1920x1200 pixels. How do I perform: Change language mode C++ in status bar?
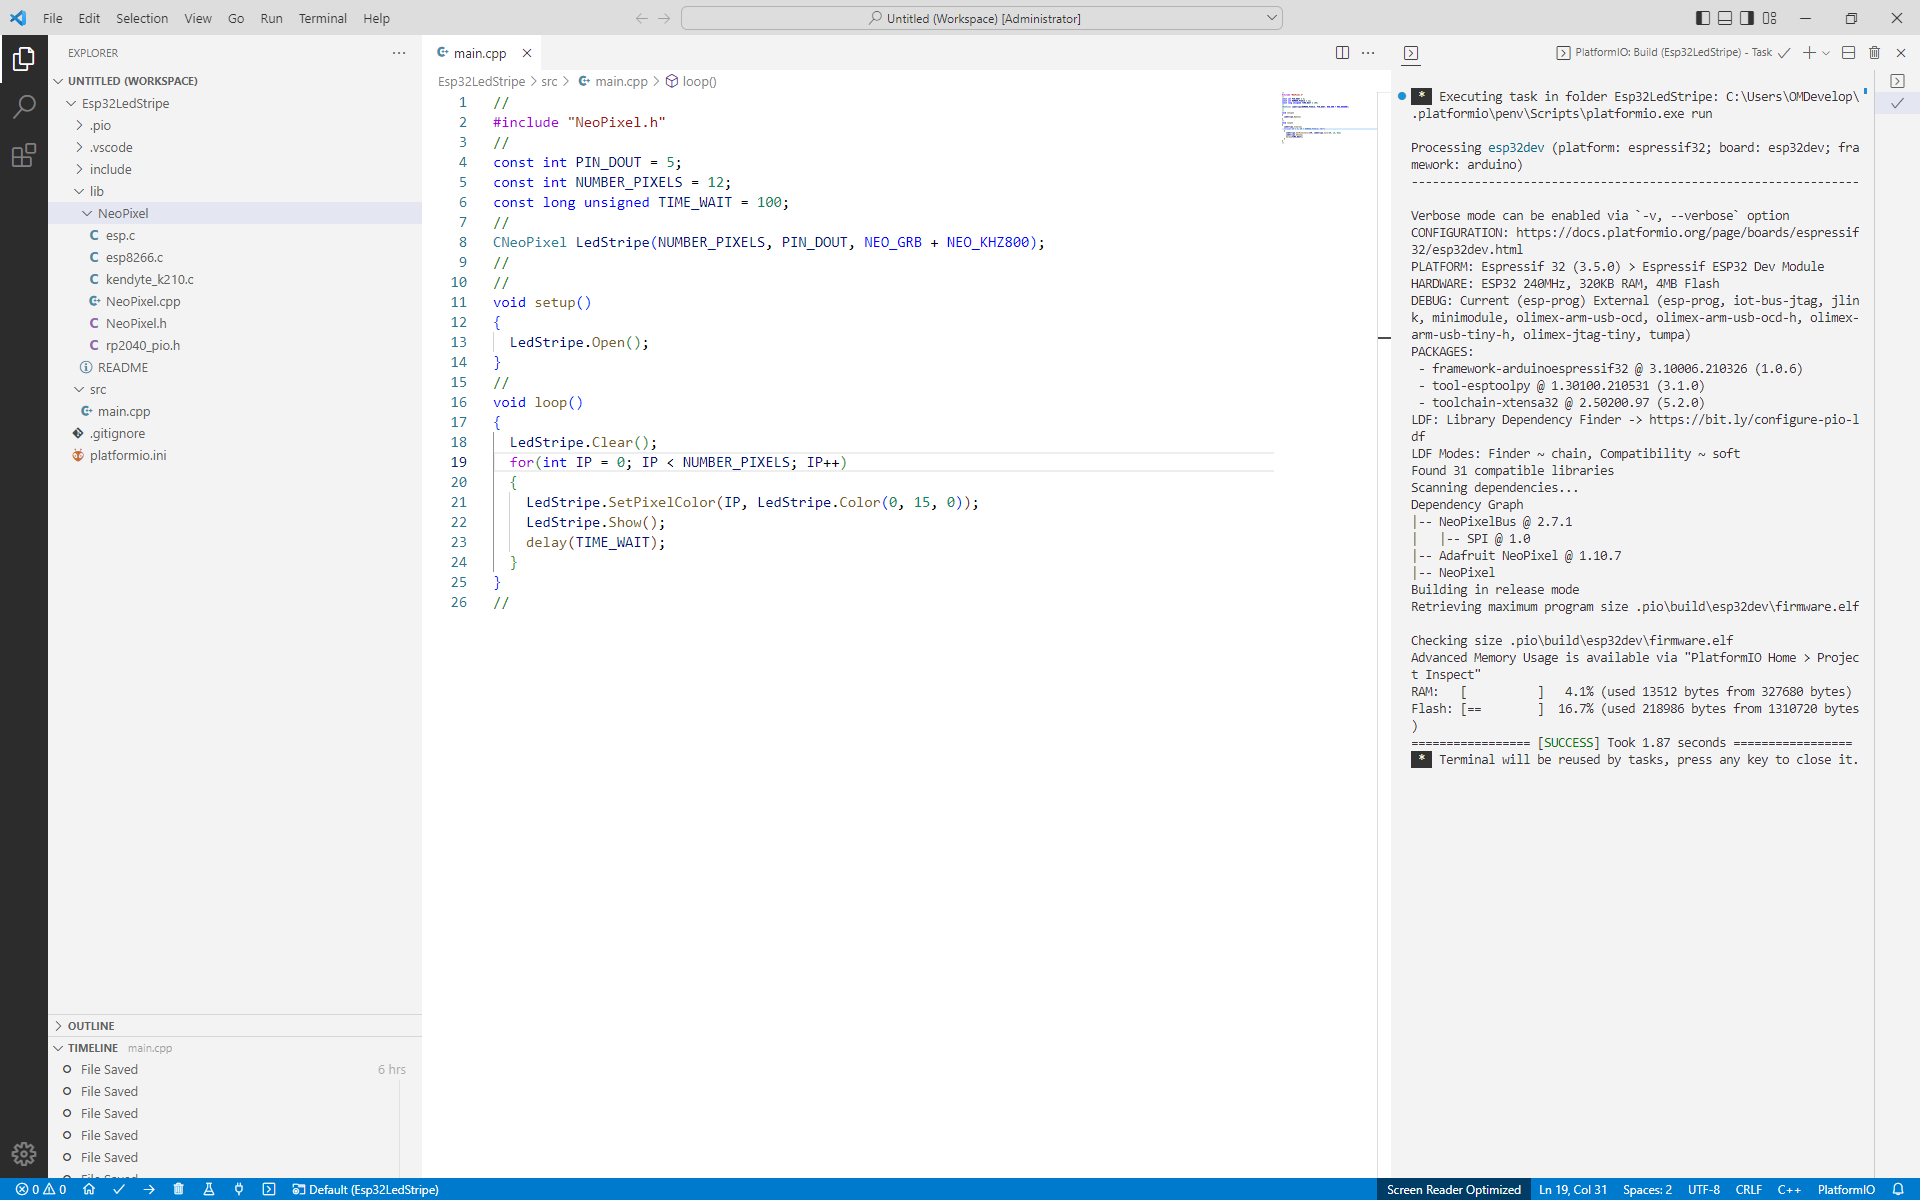click(1789, 1189)
